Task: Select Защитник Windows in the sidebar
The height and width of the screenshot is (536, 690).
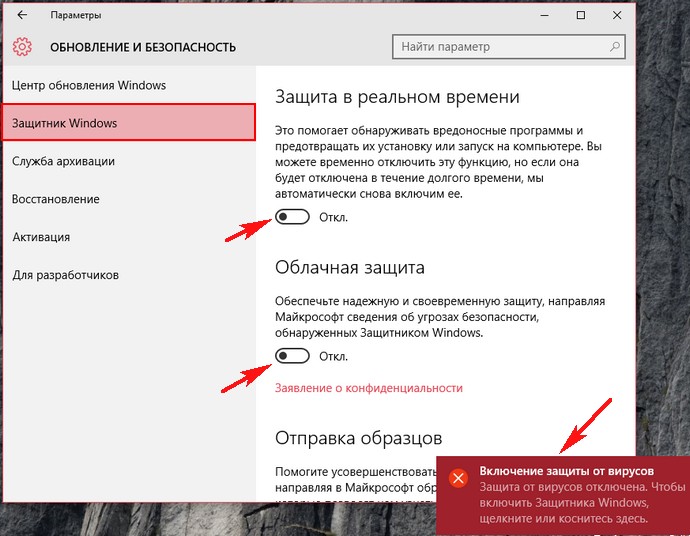Action: tap(65, 123)
